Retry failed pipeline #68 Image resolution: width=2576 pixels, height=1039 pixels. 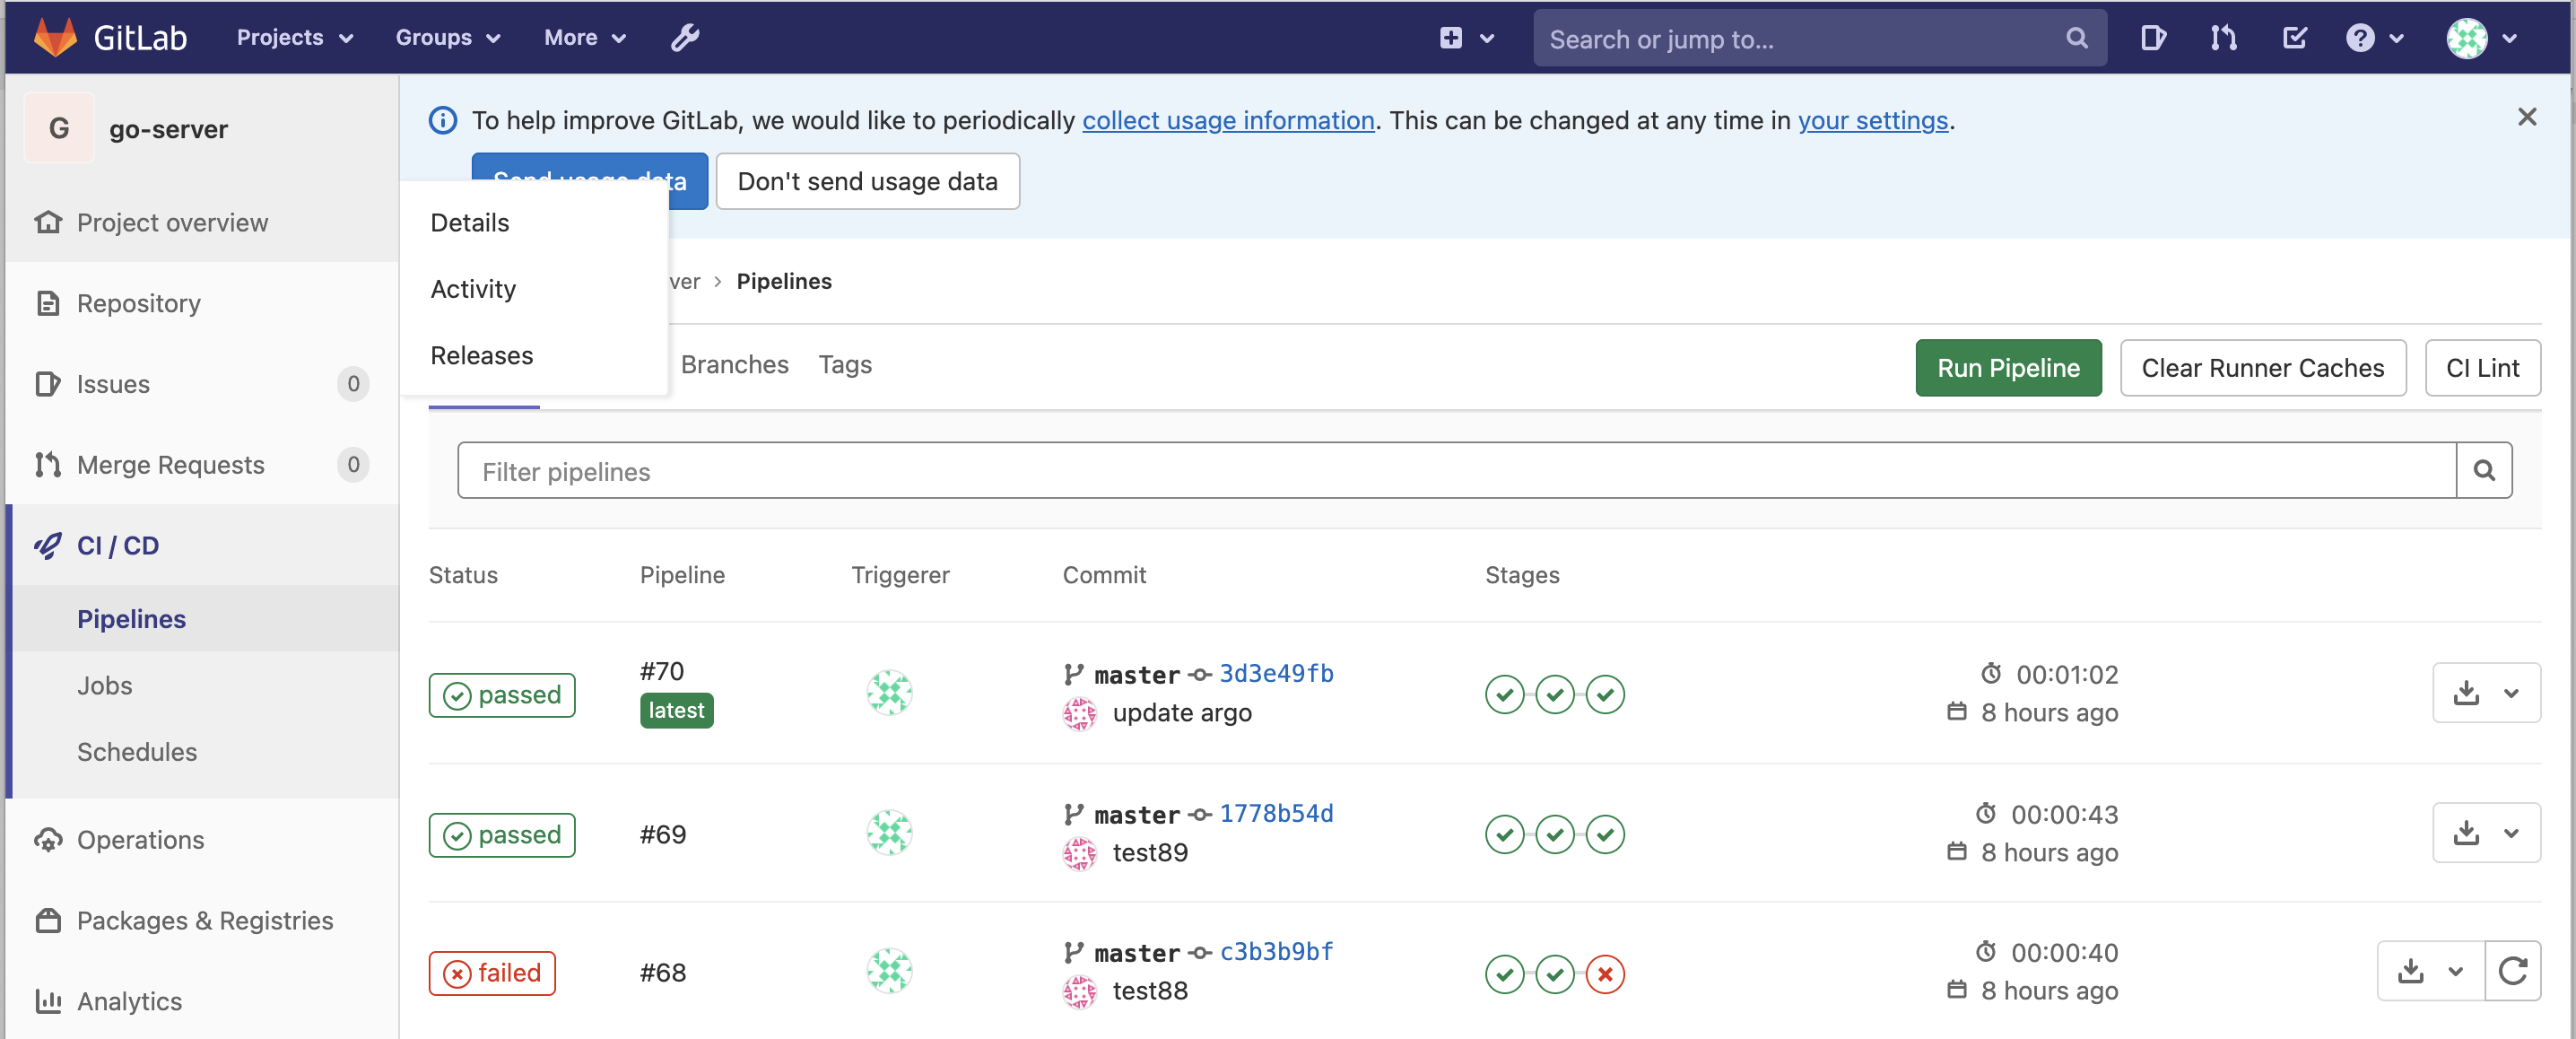(x=2512, y=970)
